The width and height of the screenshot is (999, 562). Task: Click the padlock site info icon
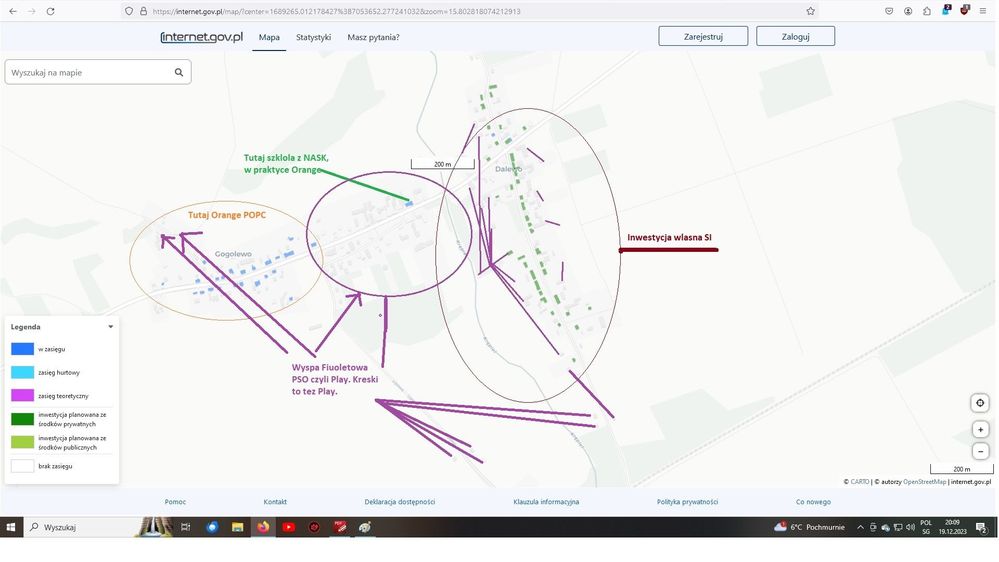point(143,11)
